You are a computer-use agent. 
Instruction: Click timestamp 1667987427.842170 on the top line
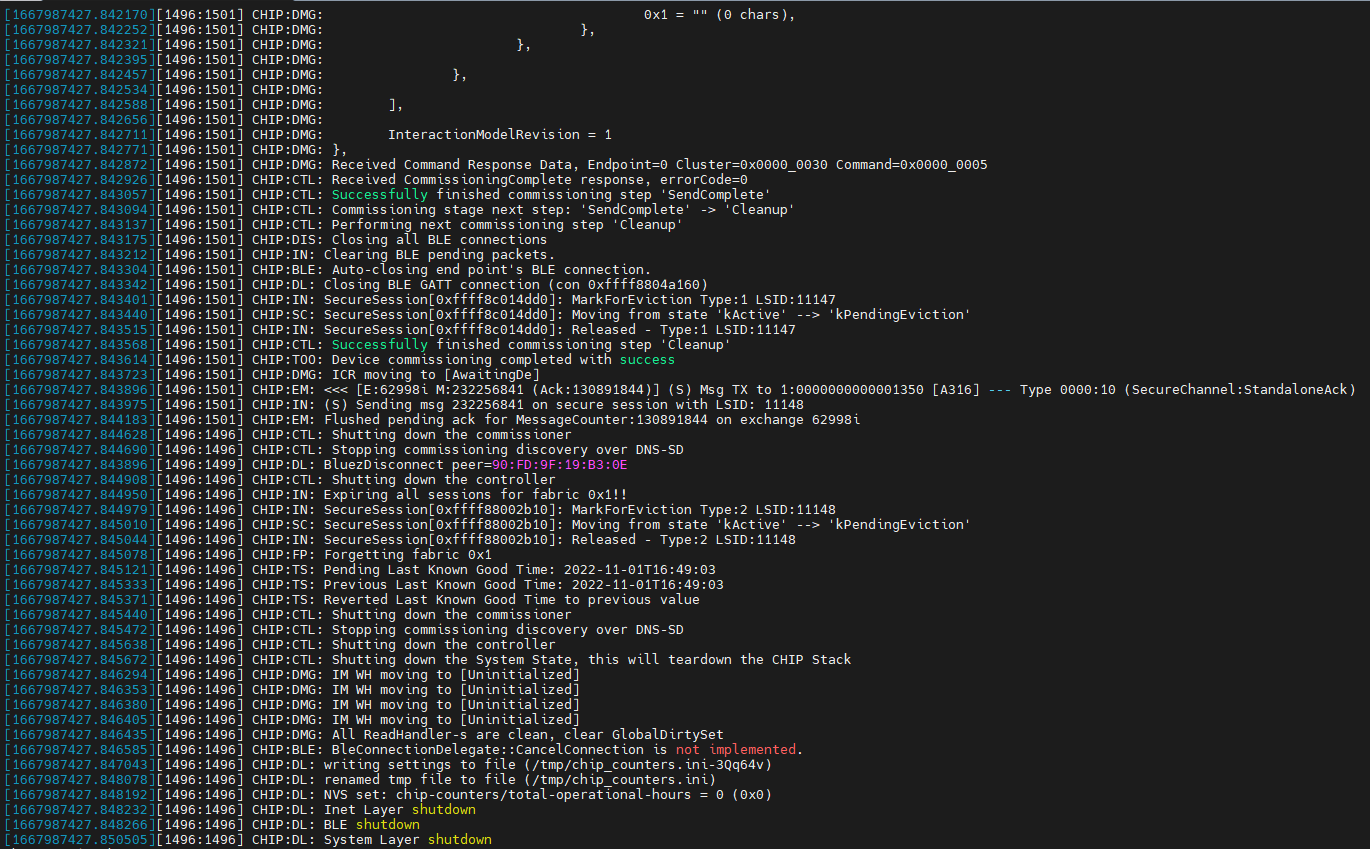(x=79, y=15)
